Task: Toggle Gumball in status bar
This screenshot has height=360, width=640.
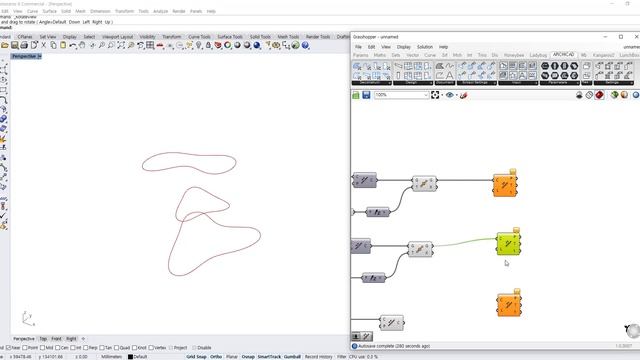Action: coord(292,357)
